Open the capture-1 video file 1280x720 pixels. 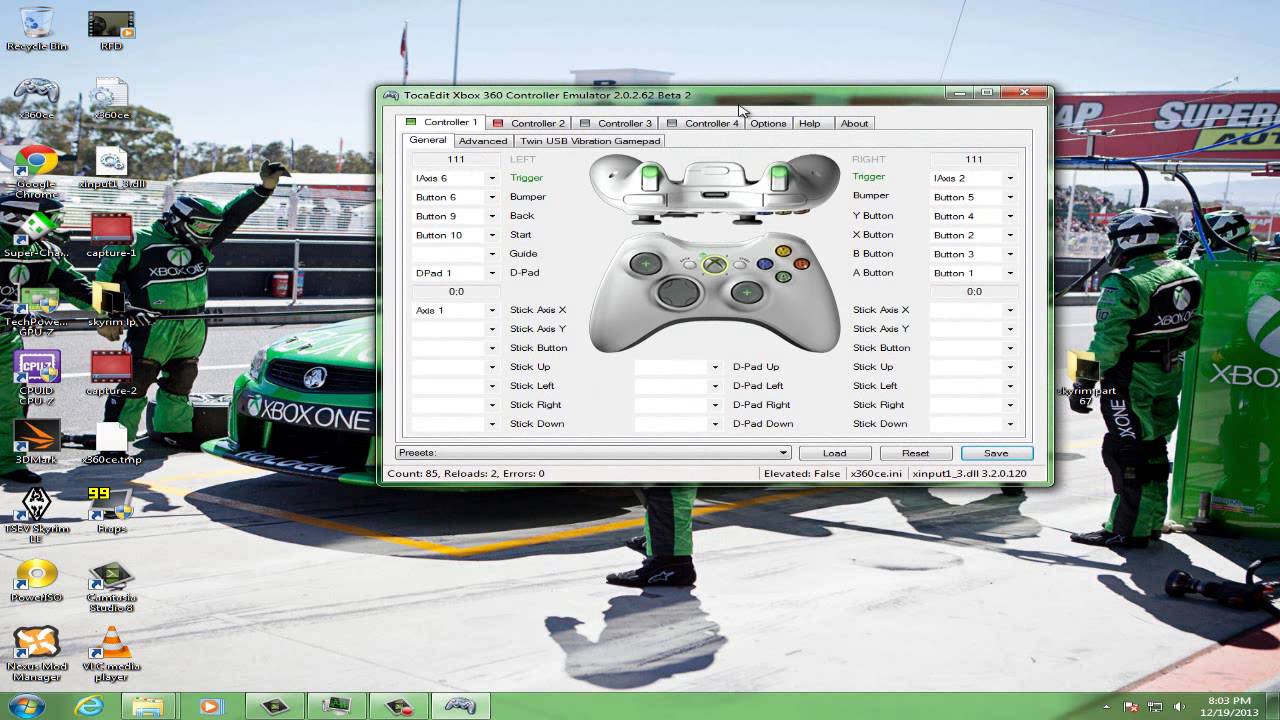click(111, 236)
